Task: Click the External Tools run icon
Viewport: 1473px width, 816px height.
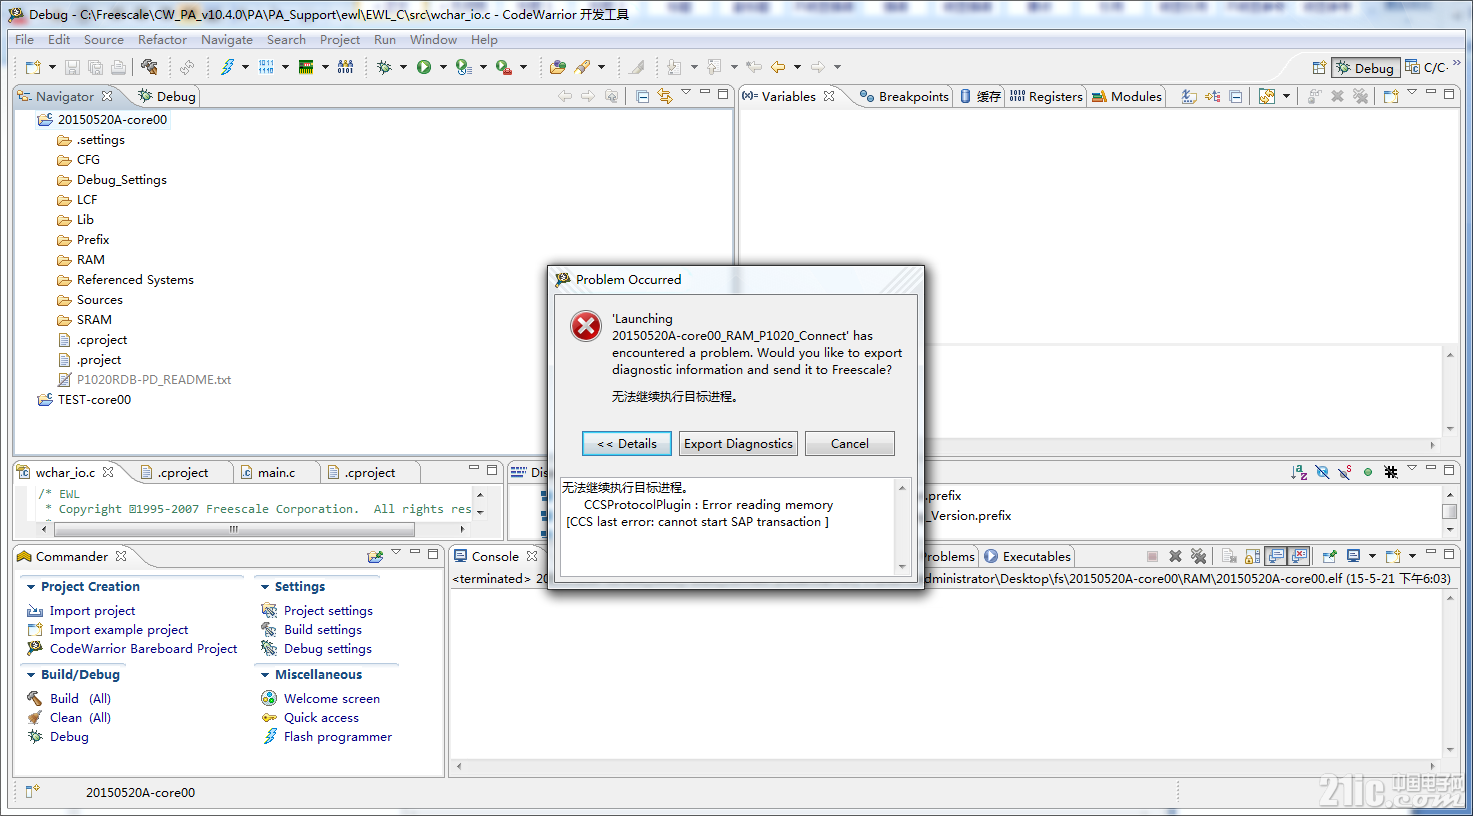Action: [503, 67]
